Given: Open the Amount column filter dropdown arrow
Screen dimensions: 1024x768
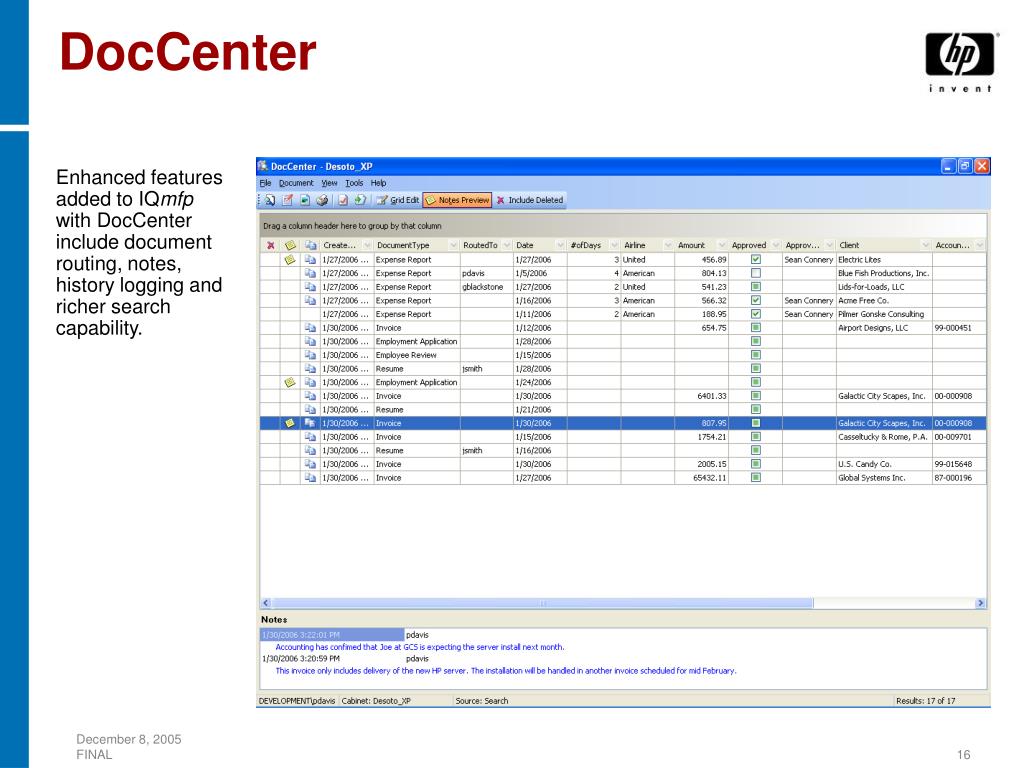Looking at the screenshot, I should tap(722, 246).
